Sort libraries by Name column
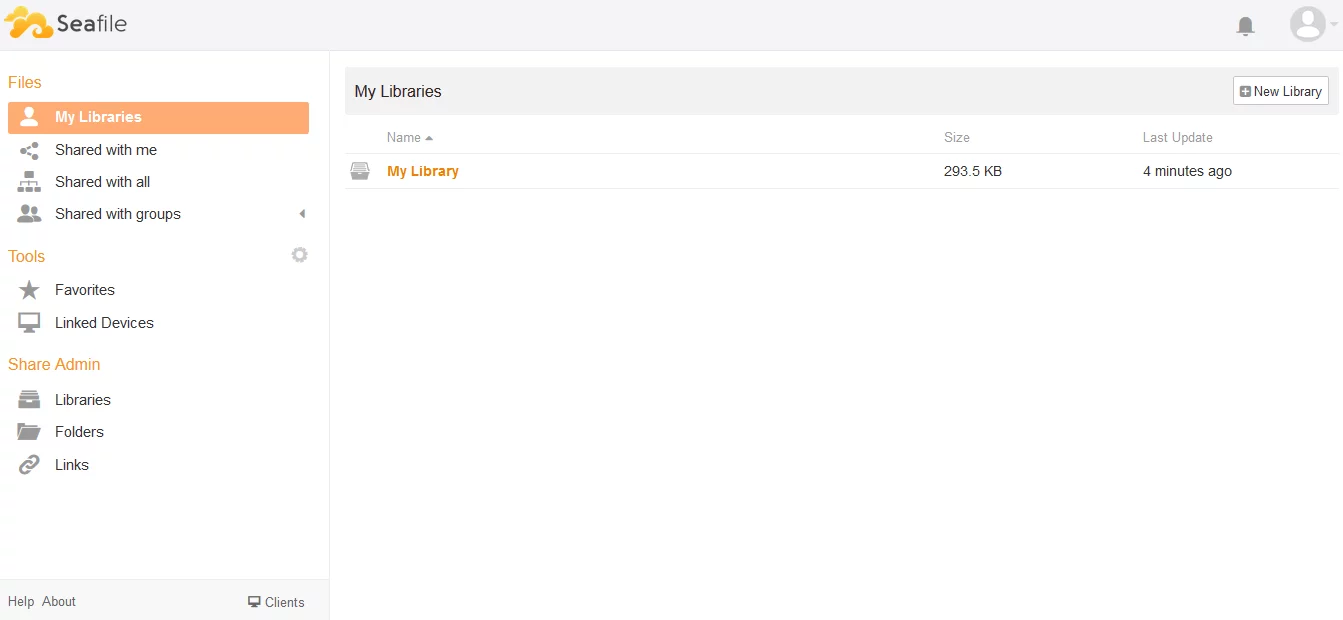This screenshot has width=1343, height=620. pos(410,138)
